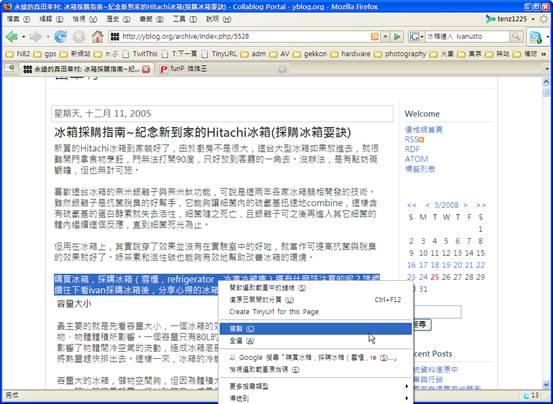Open the 工具 (T) Tools menu
This screenshot has width=553, height=404.
tap(185, 19)
